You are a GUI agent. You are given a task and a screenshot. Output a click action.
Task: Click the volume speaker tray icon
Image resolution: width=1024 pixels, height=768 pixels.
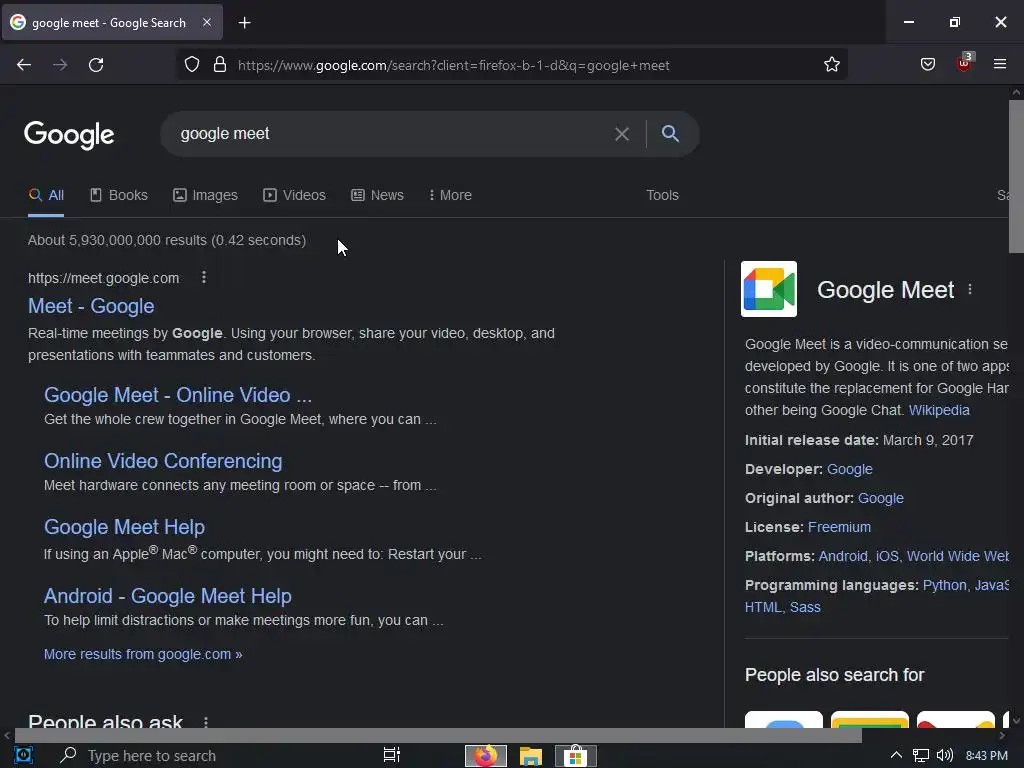(944, 756)
